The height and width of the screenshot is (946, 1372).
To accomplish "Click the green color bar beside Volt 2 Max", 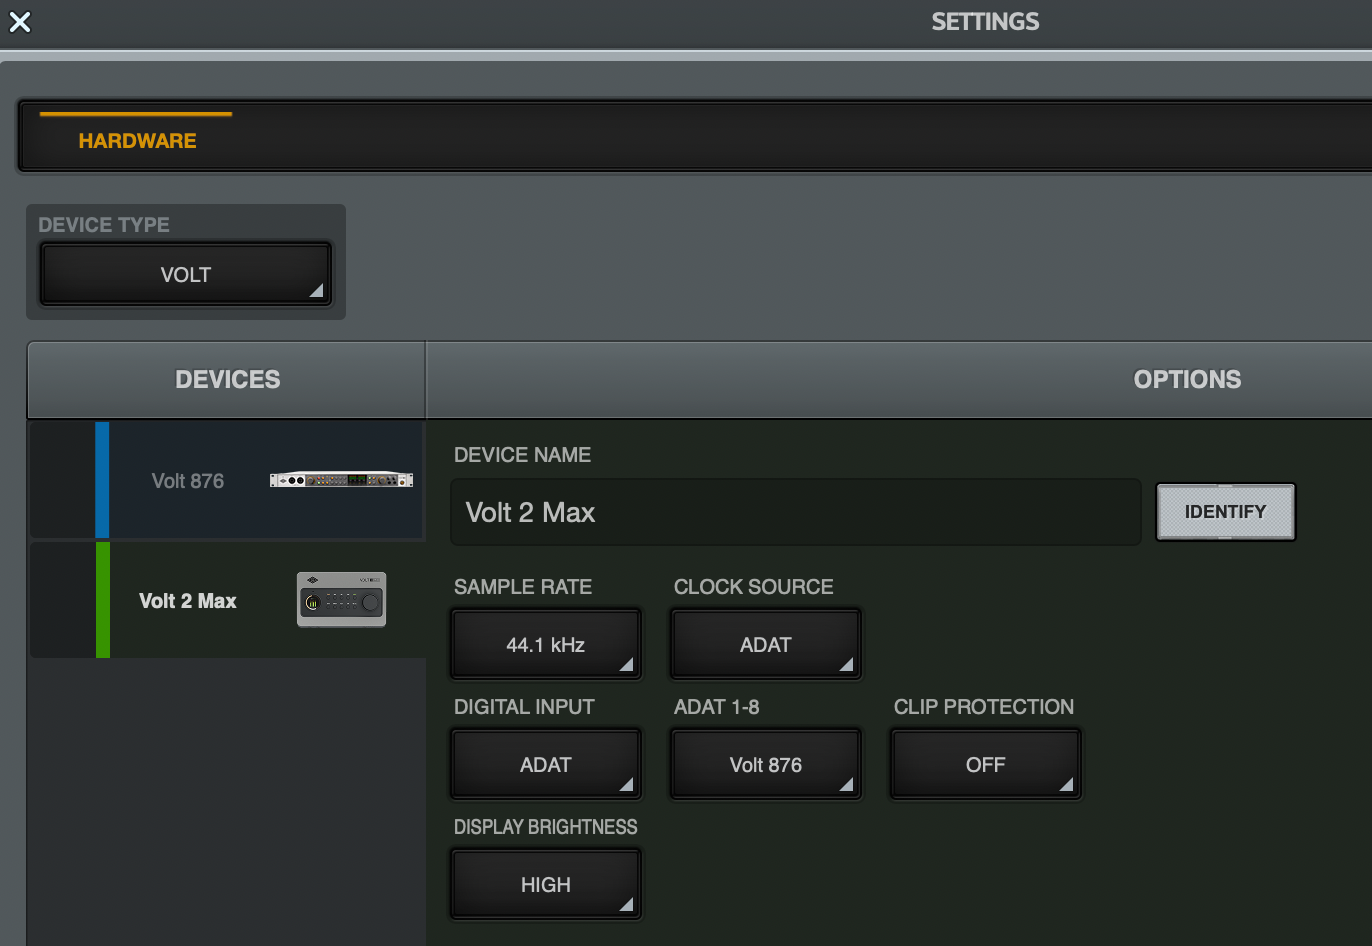I will click(102, 600).
